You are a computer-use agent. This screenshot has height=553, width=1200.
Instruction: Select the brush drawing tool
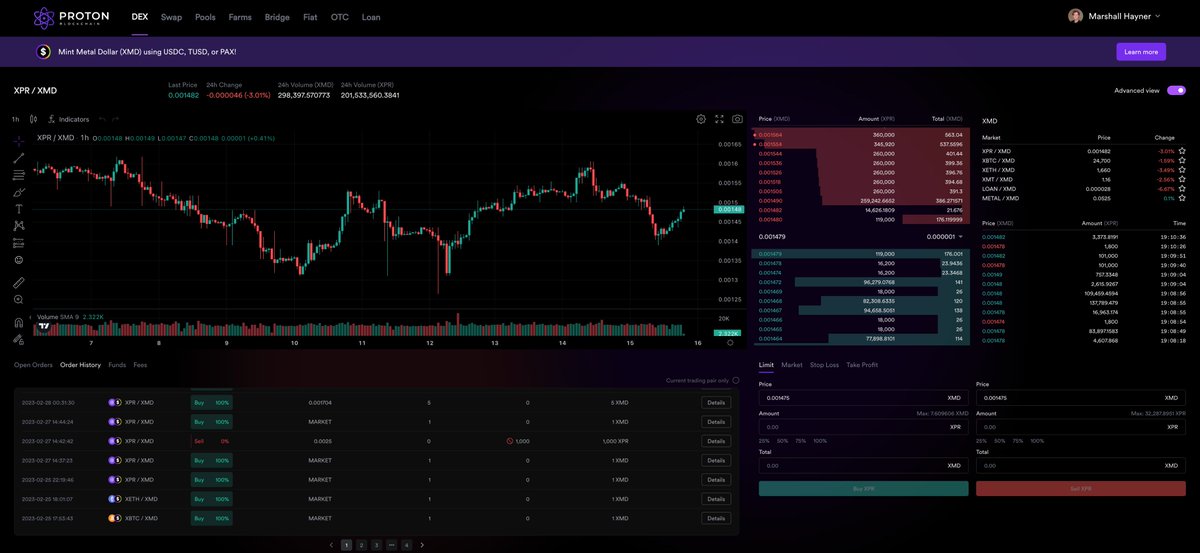click(19, 191)
